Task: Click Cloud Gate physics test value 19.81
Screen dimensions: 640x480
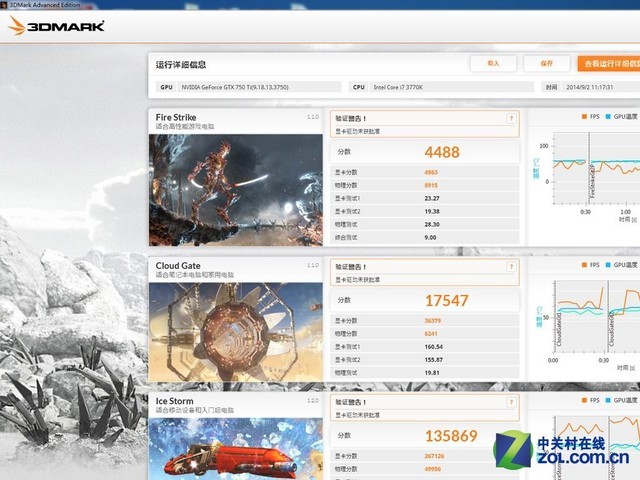Action: [432, 373]
